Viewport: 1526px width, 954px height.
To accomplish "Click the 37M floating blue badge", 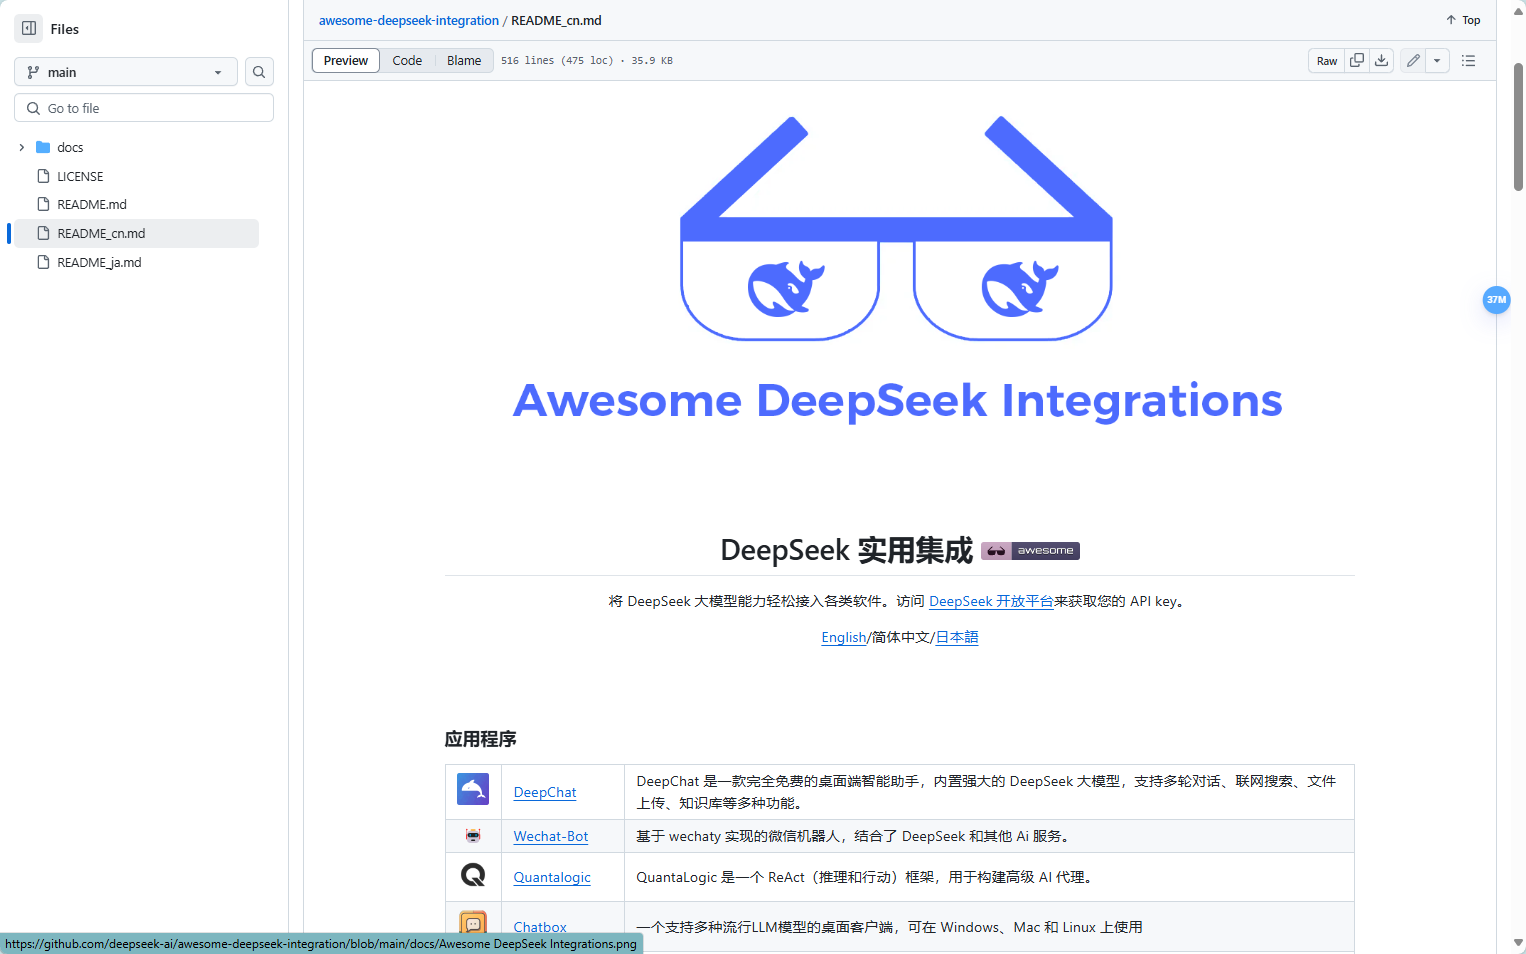I will pos(1496,299).
